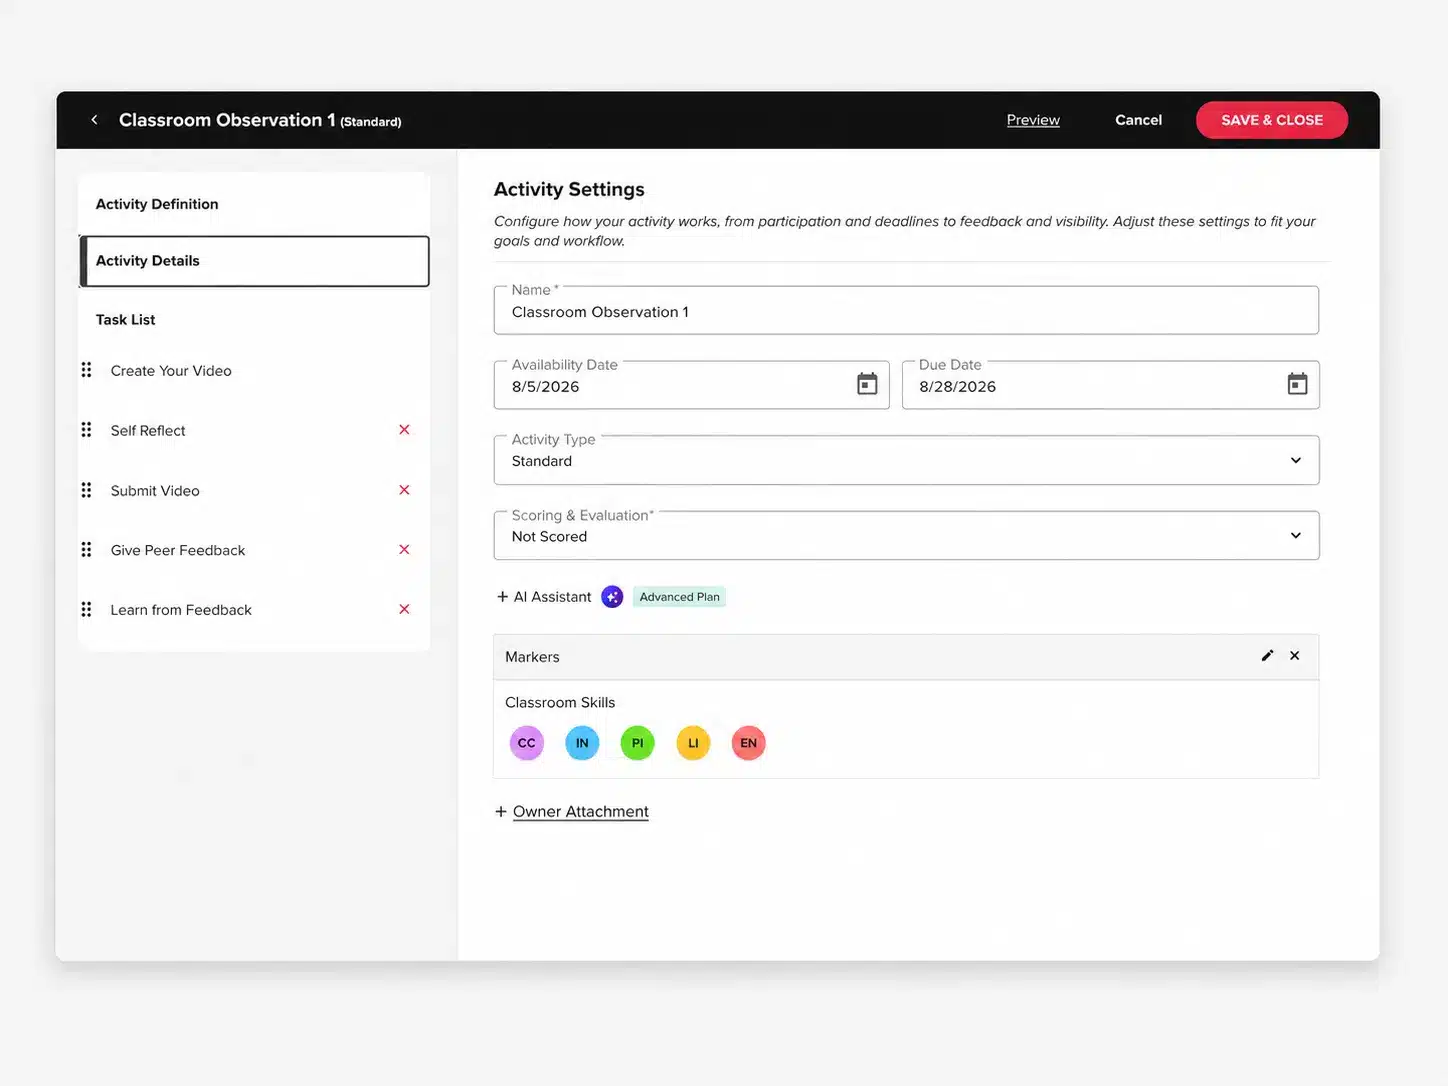Click the drag handle beside Learn from Feedback
This screenshot has width=1448, height=1086.
click(87, 609)
